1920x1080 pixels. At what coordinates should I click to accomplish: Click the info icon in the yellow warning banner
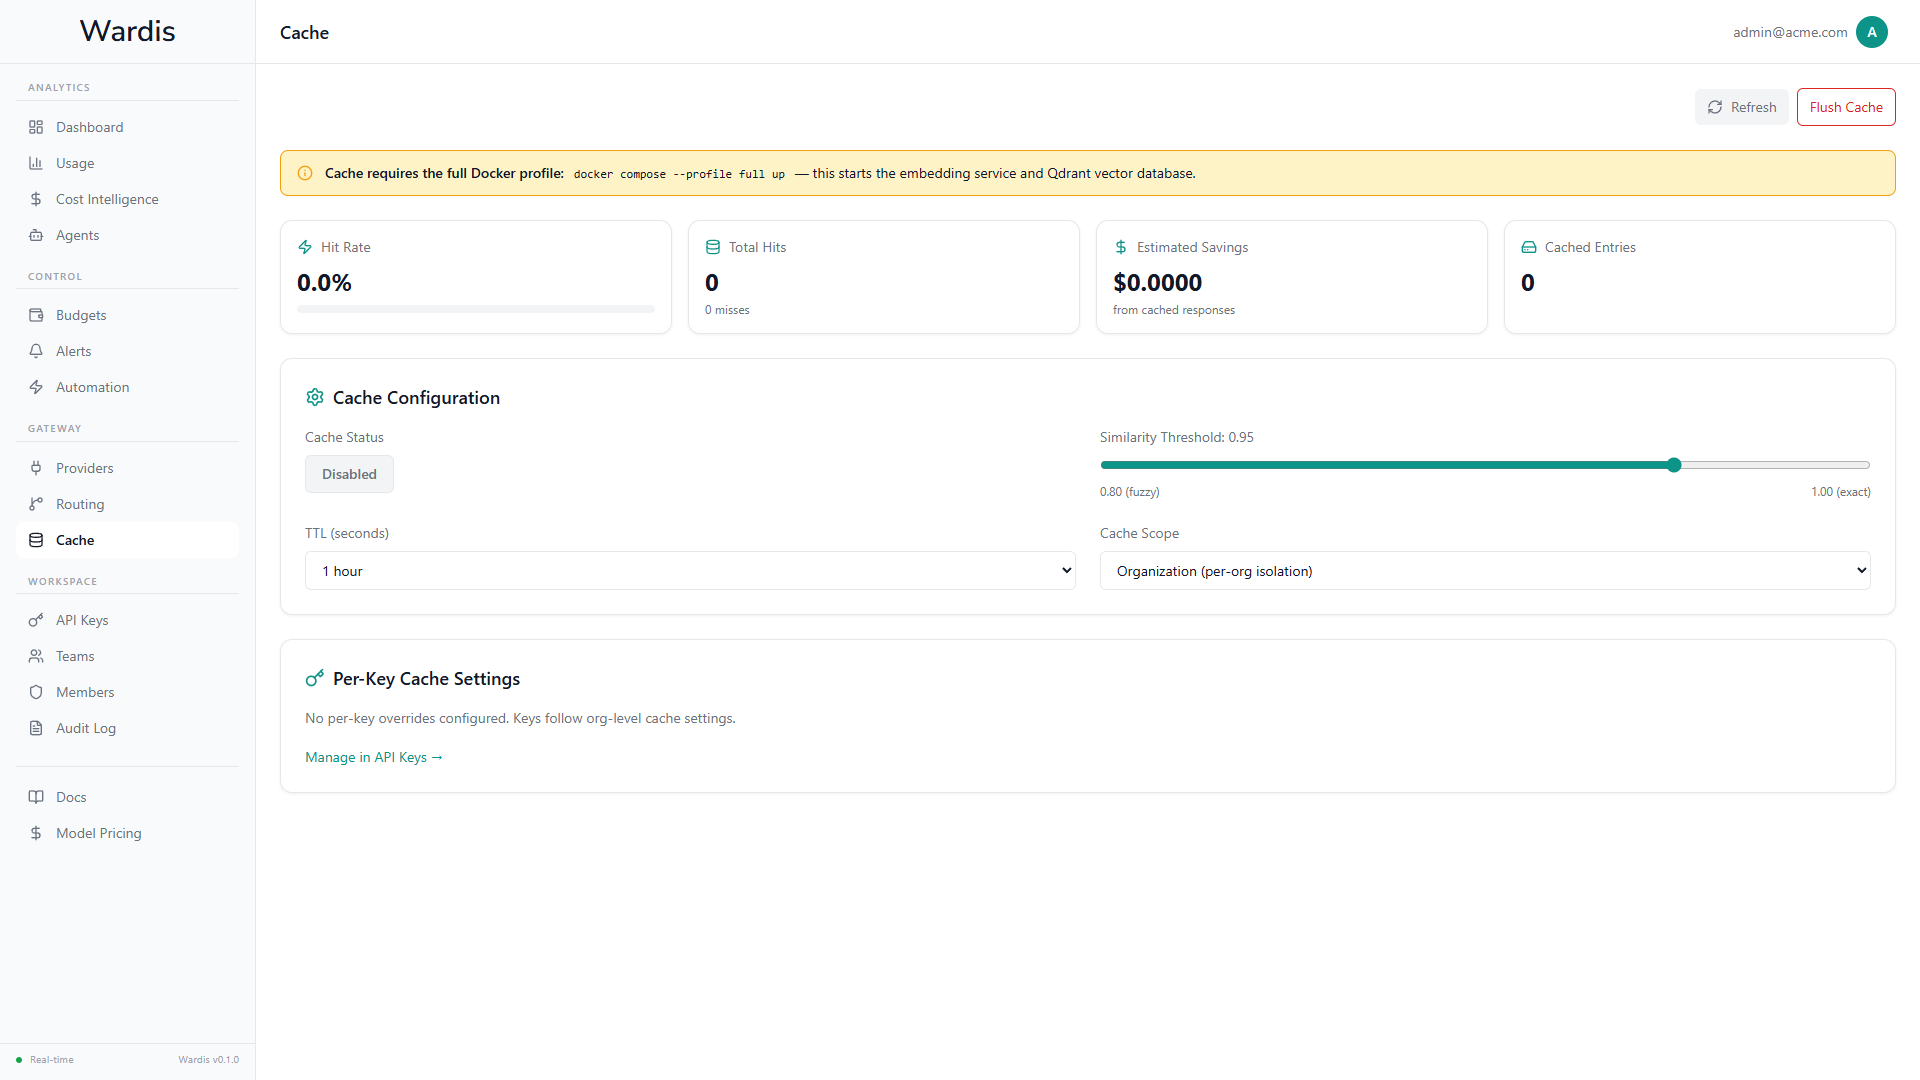tap(305, 173)
